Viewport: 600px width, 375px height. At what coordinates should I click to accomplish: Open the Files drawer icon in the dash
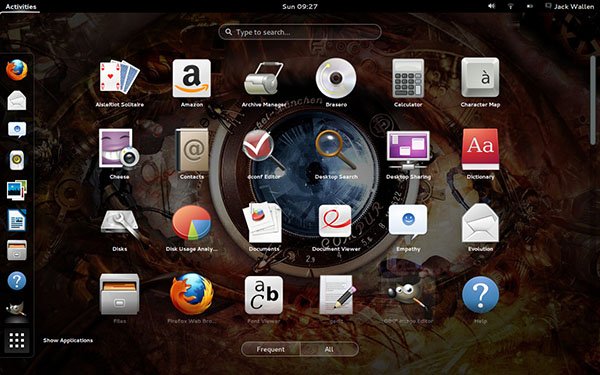point(17,250)
